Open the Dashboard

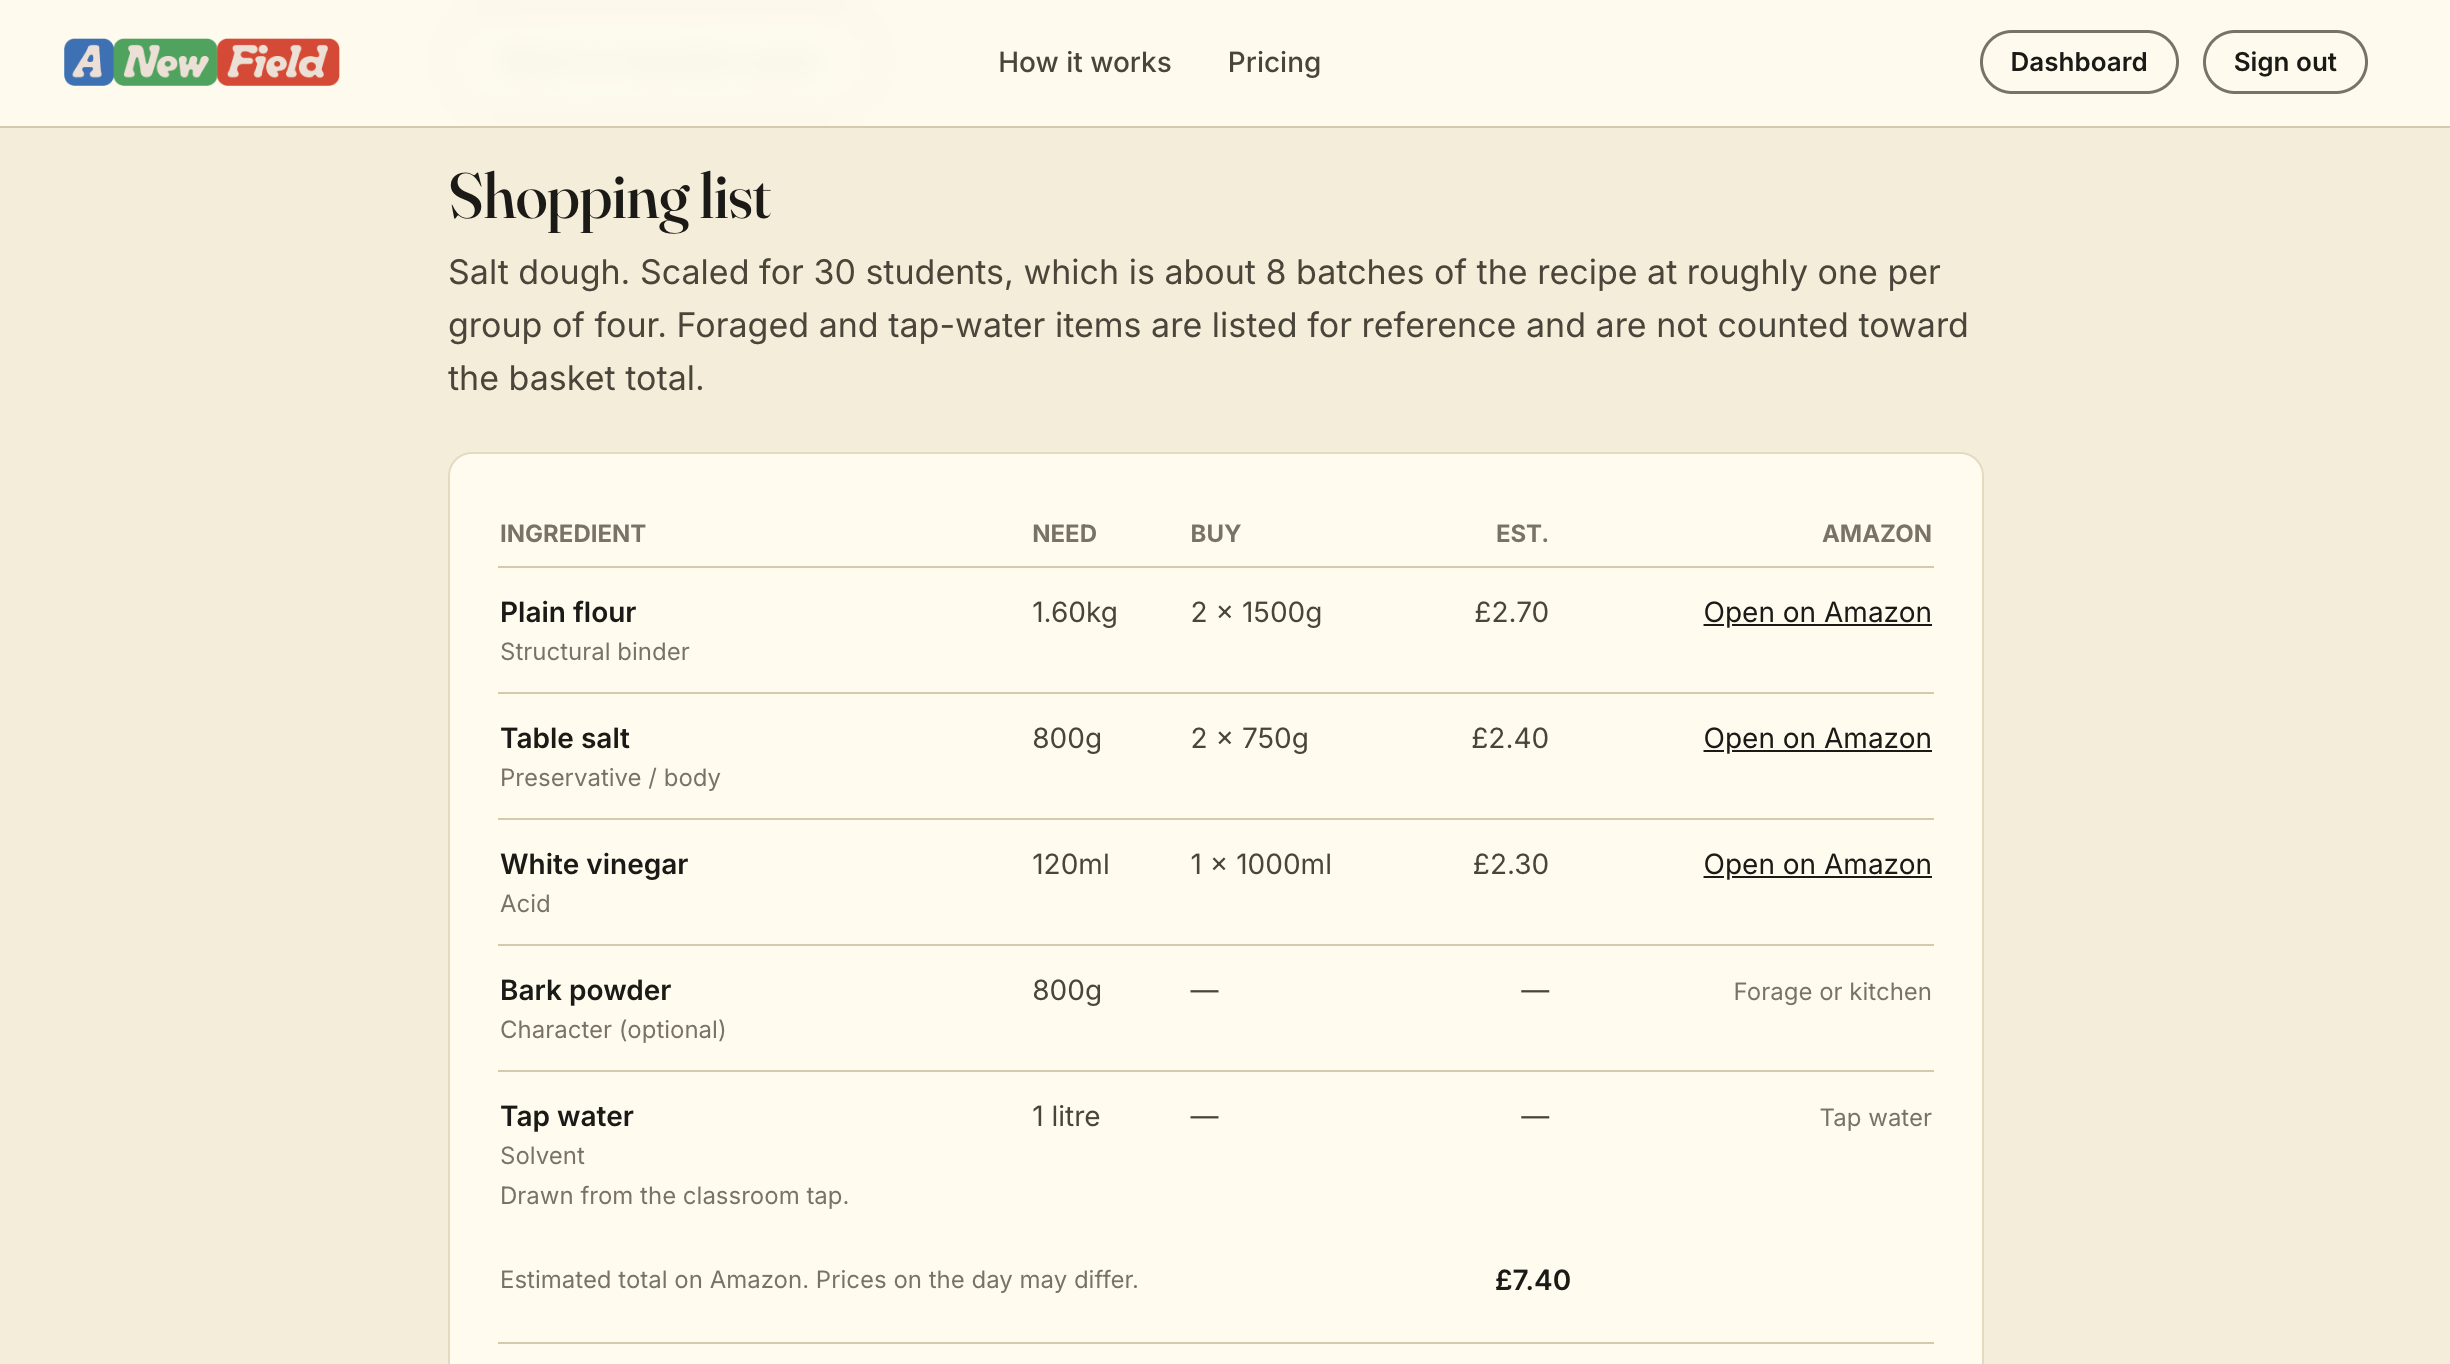coord(2078,62)
